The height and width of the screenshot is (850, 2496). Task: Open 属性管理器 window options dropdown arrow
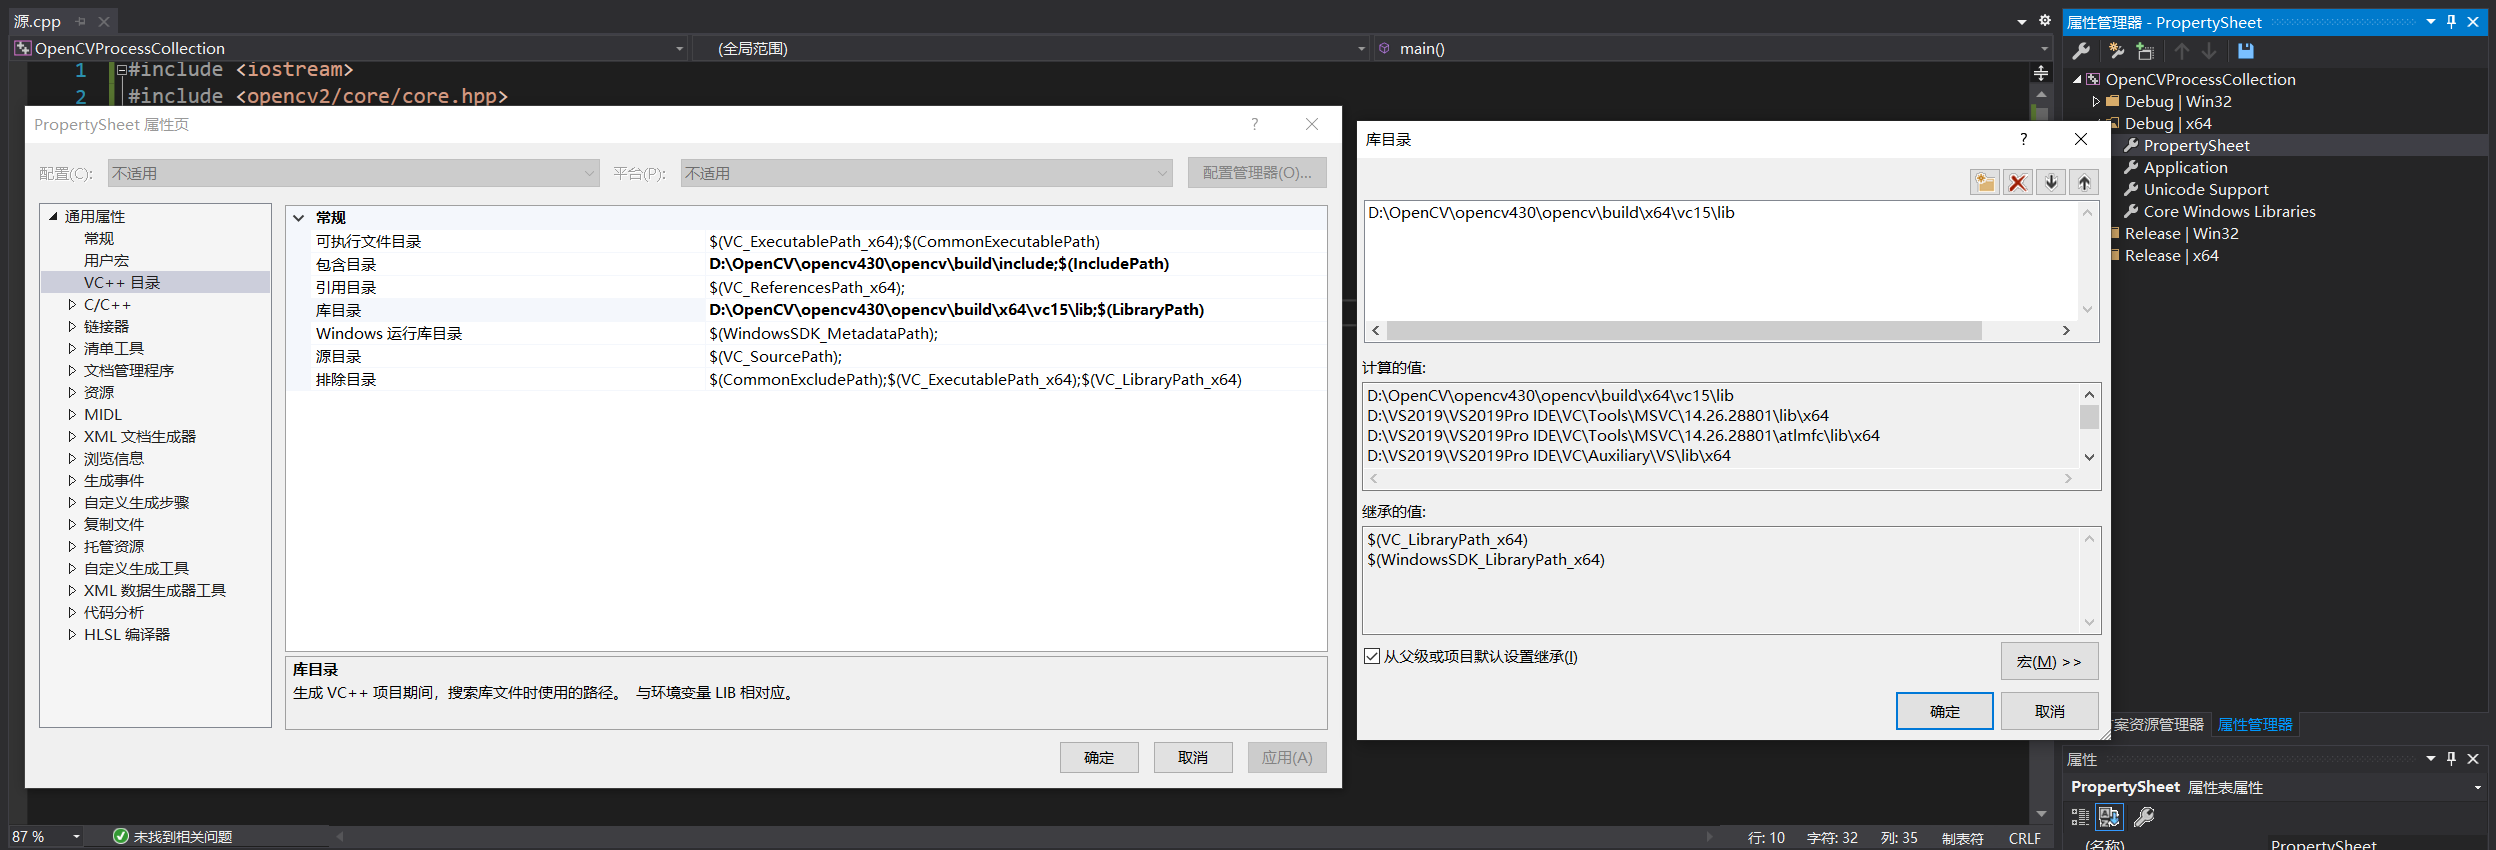coord(2430,22)
